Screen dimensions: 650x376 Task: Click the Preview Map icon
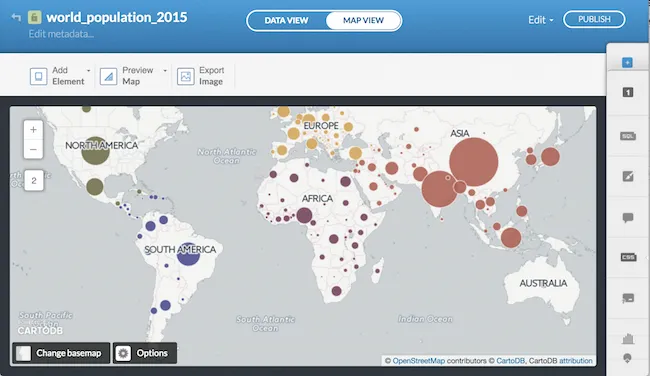point(108,76)
